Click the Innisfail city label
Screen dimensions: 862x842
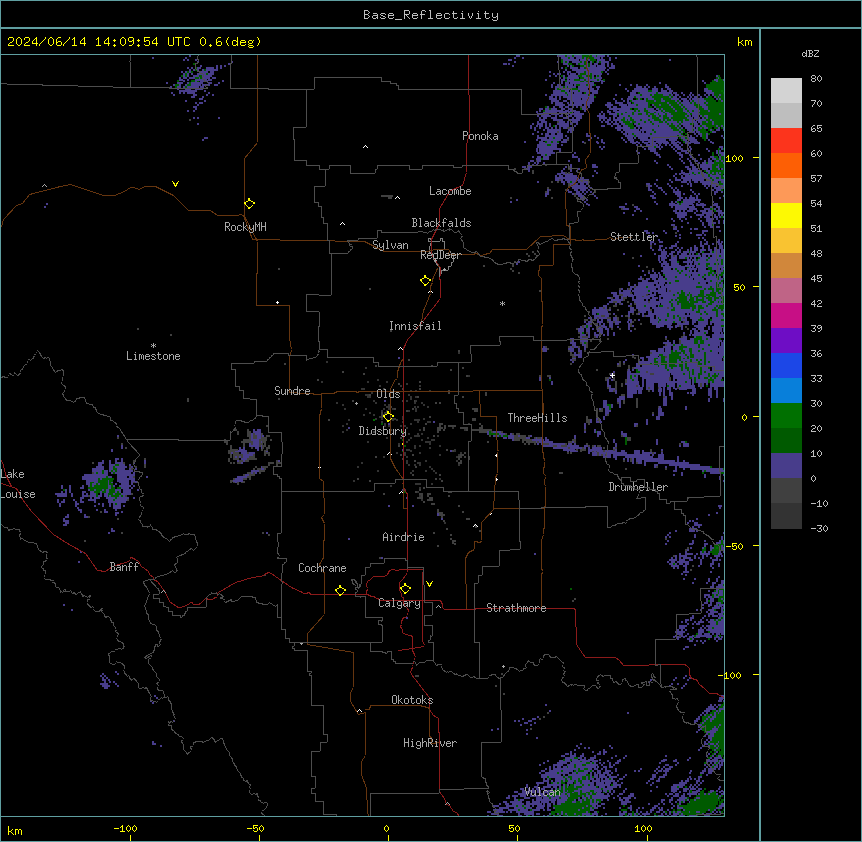(x=415, y=326)
